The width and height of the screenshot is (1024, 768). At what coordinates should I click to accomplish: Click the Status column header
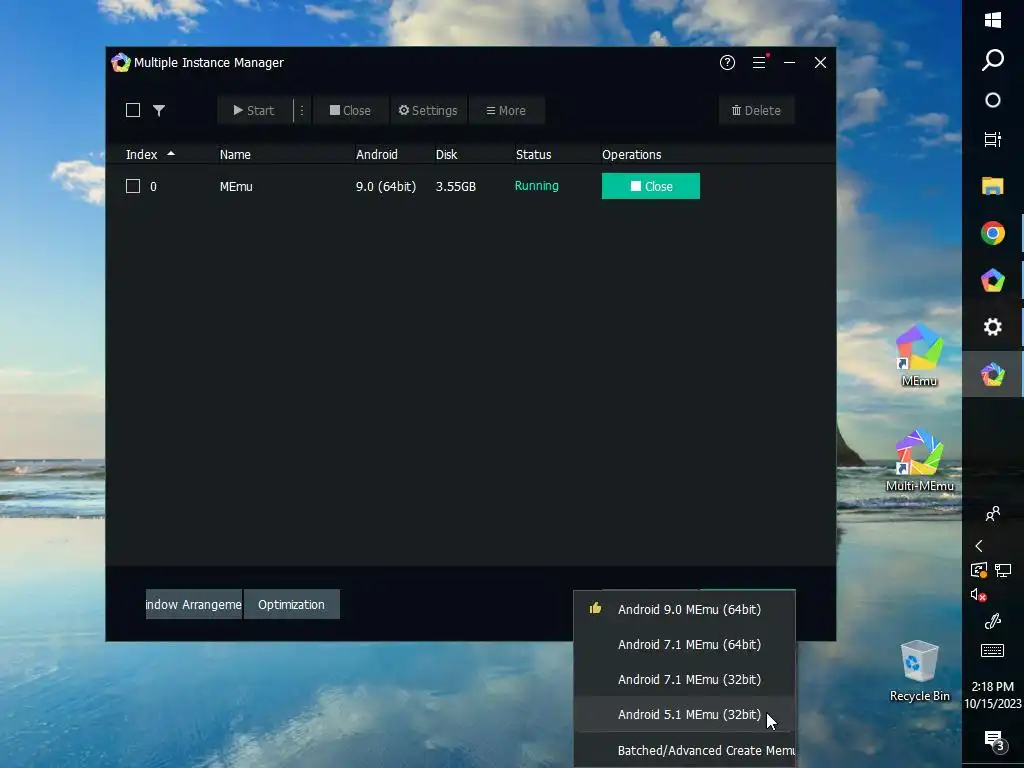pos(534,155)
